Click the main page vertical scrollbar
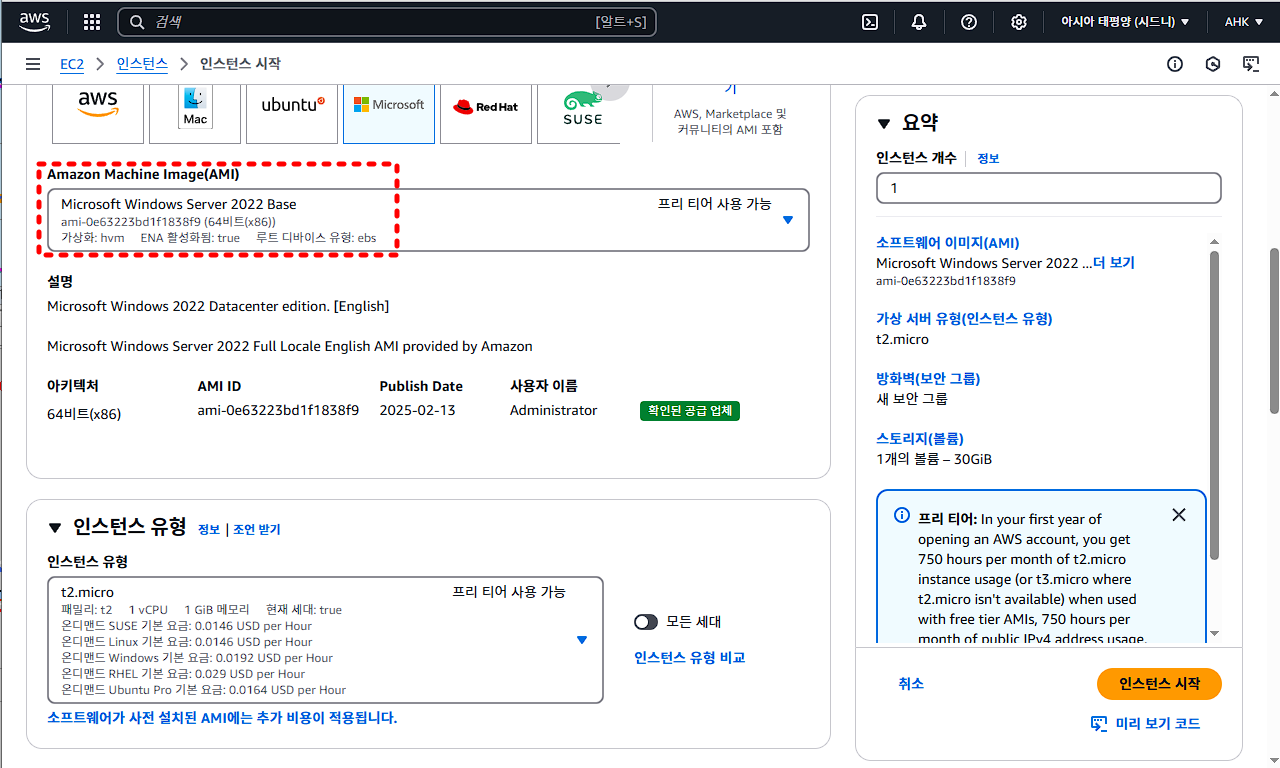The image size is (1280, 768). 1274,330
